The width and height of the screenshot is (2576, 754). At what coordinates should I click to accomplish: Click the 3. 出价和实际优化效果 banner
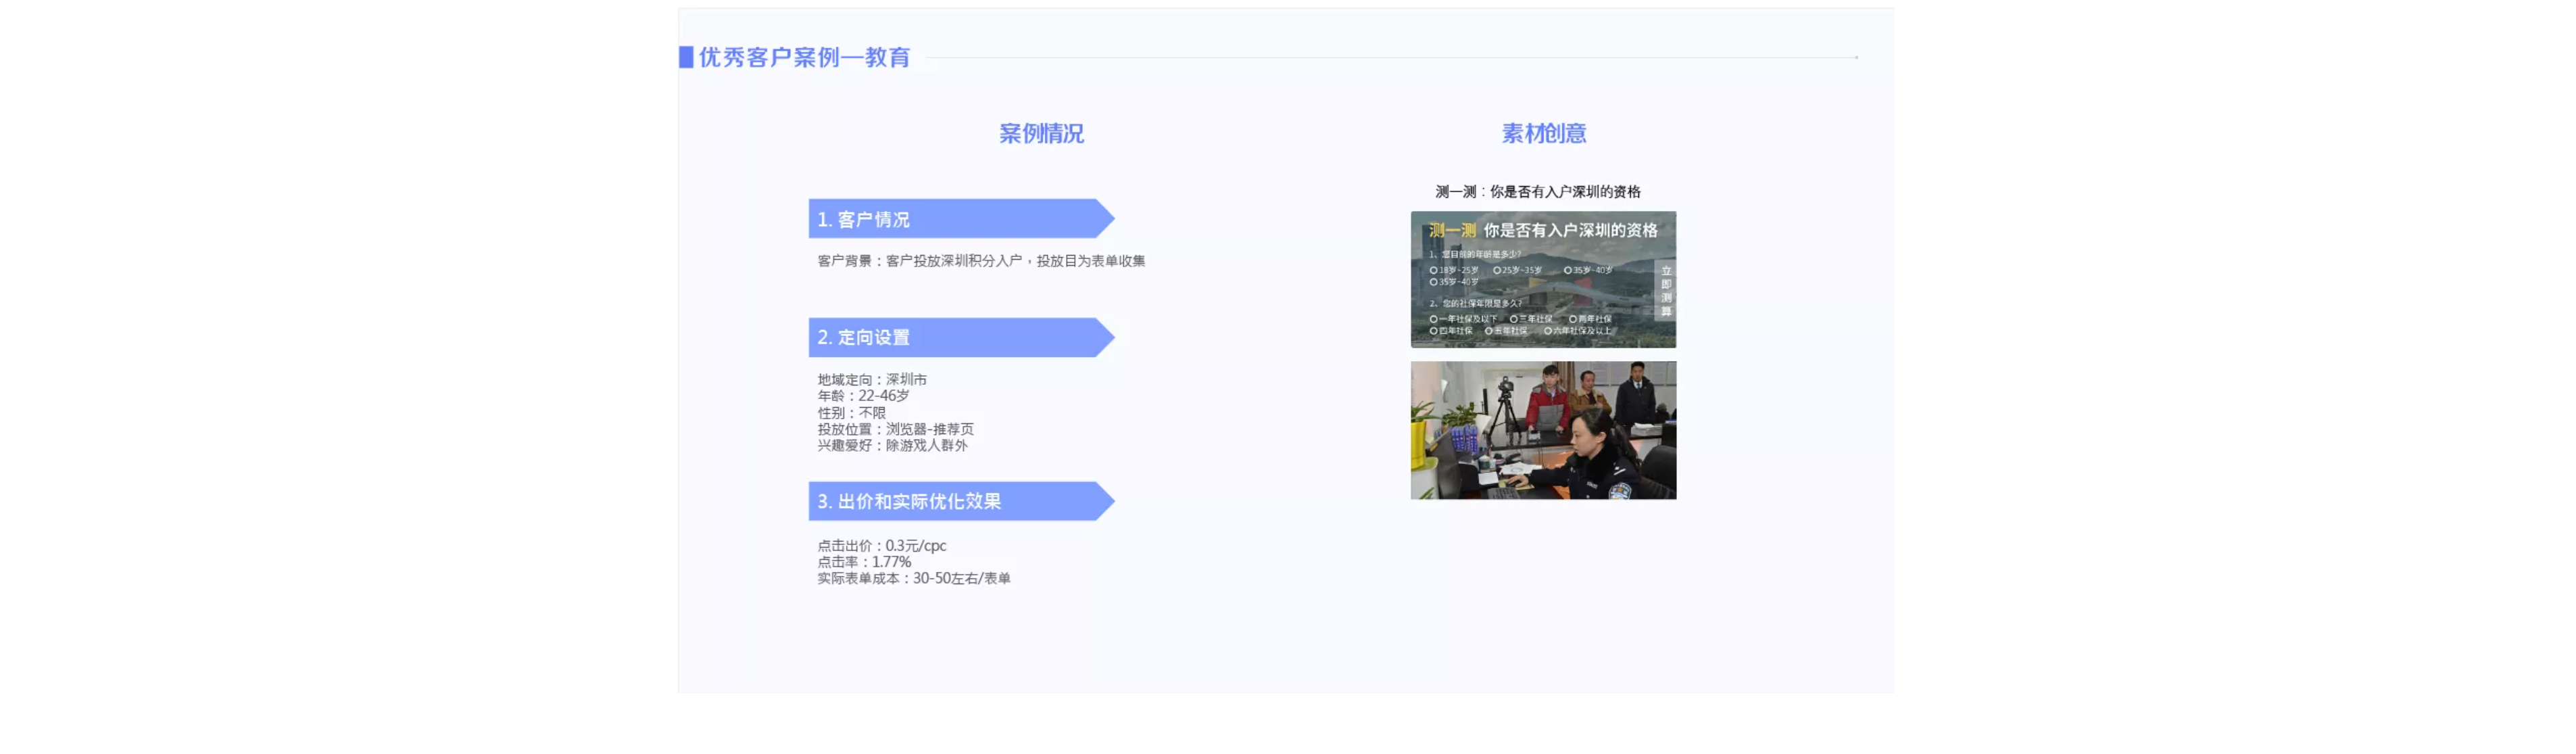tap(961, 502)
